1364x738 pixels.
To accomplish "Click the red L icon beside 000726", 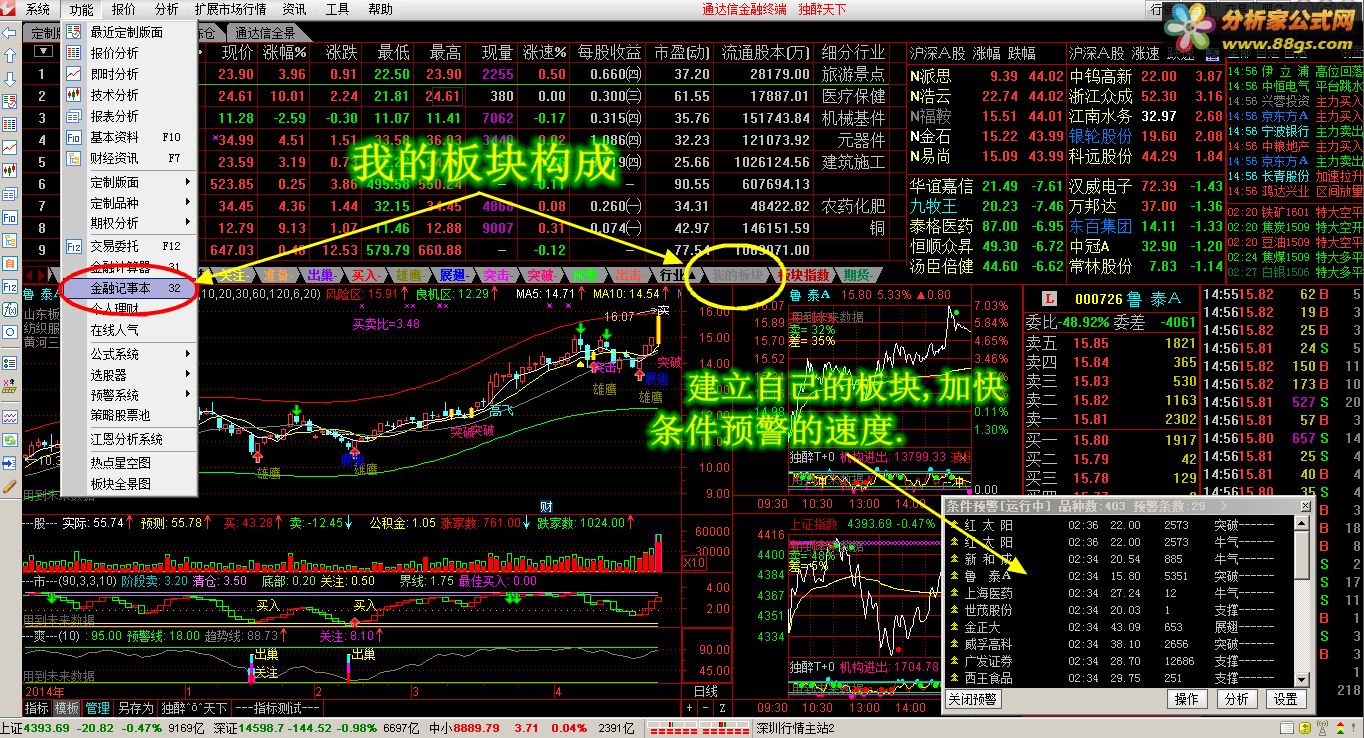I will point(1050,298).
